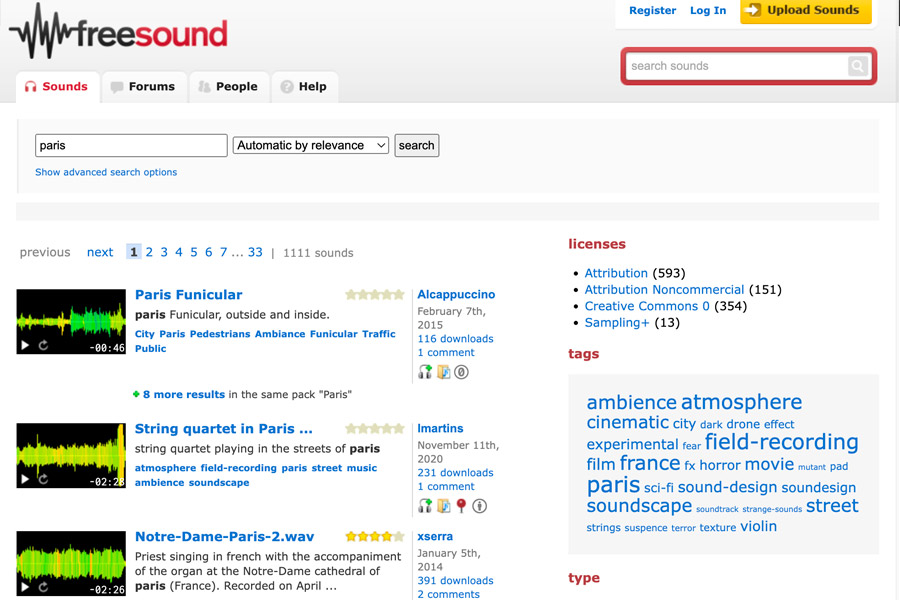The image size is (900, 600).
Task: Open user Alcappuccino profile
Action: pos(456,295)
